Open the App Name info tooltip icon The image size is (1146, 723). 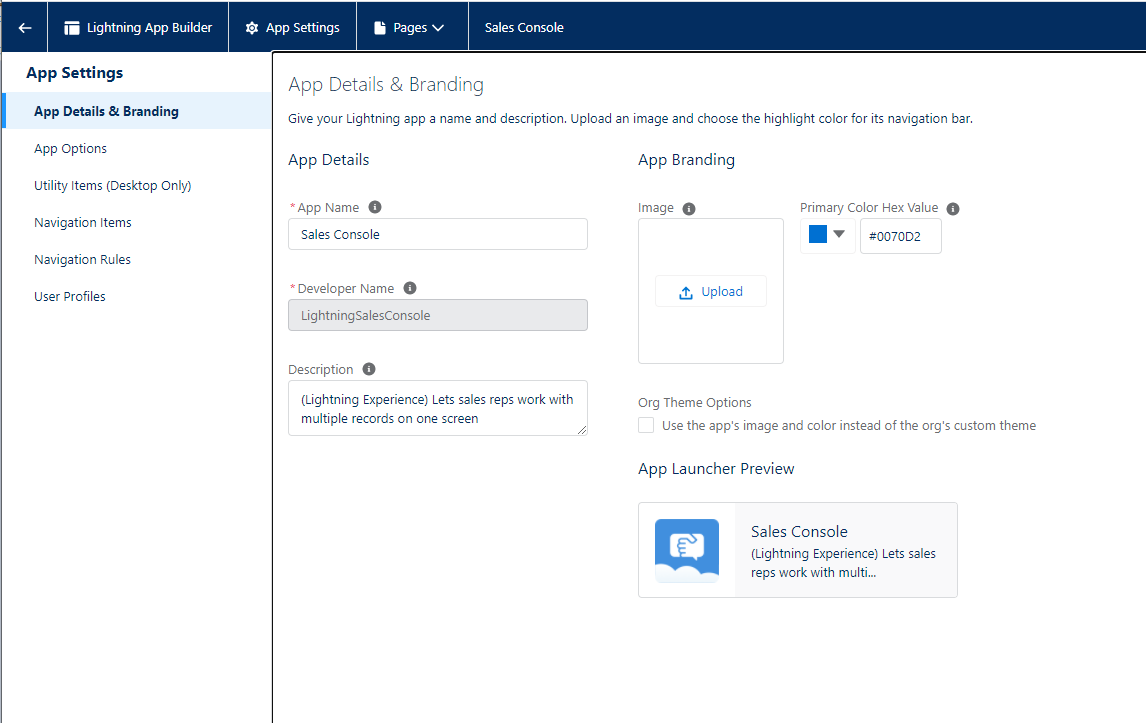coord(375,207)
